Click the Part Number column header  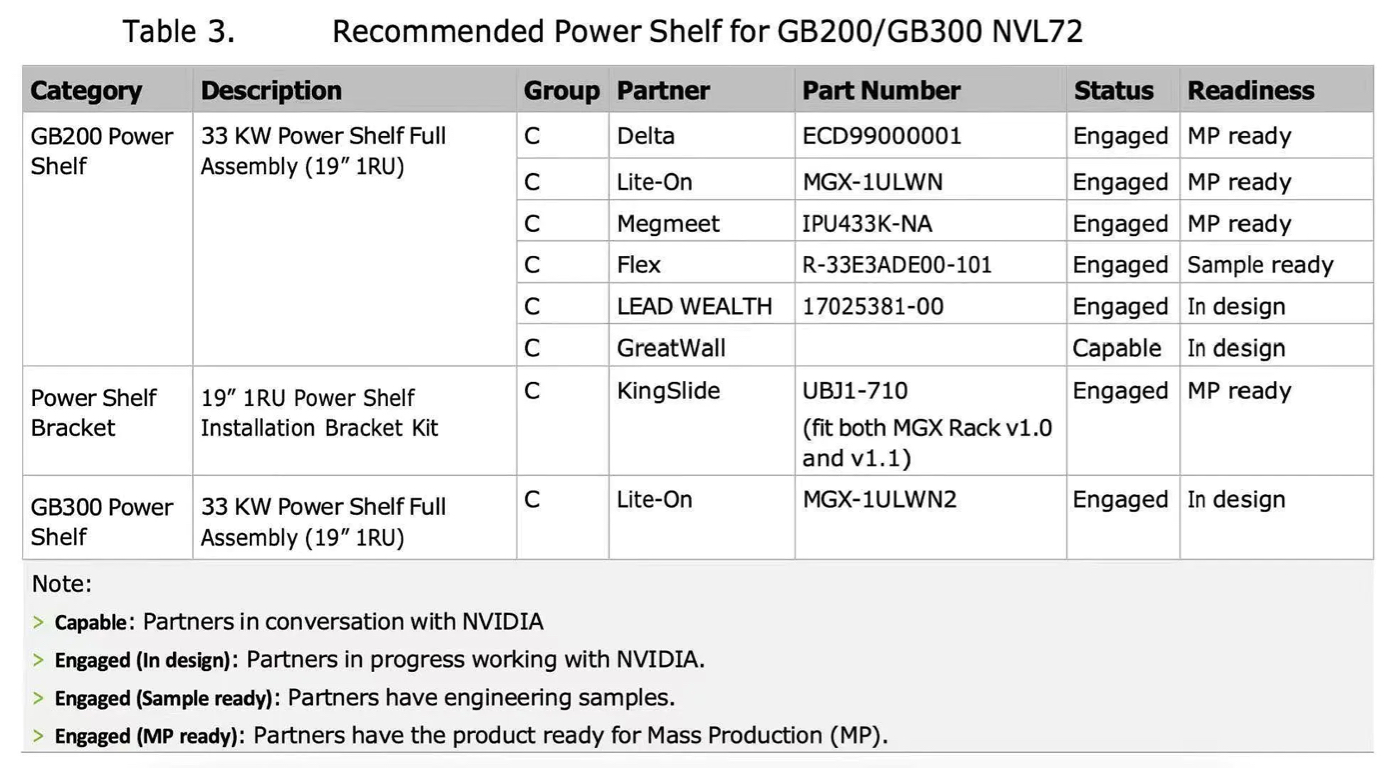(x=881, y=90)
